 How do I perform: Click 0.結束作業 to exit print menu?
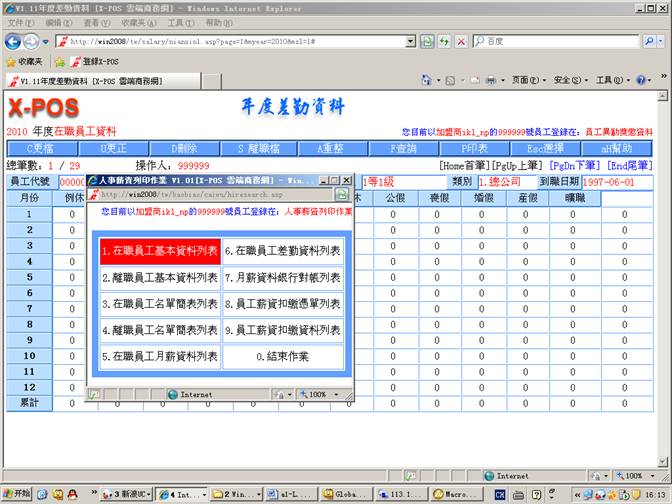click(x=283, y=357)
